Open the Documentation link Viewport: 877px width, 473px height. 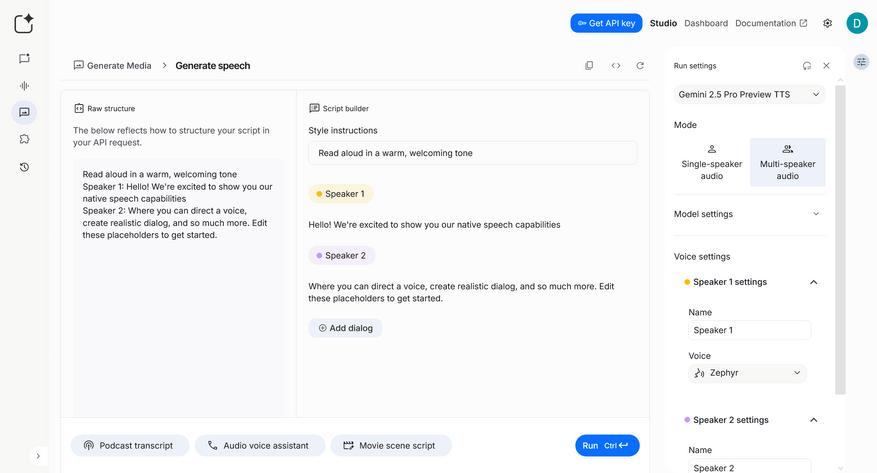771,23
